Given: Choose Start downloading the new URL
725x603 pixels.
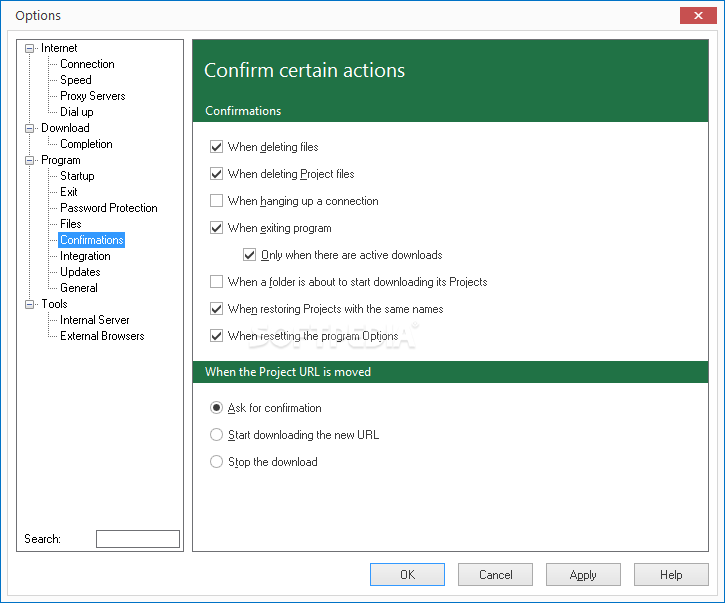Looking at the screenshot, I should (x=216, y=435).
